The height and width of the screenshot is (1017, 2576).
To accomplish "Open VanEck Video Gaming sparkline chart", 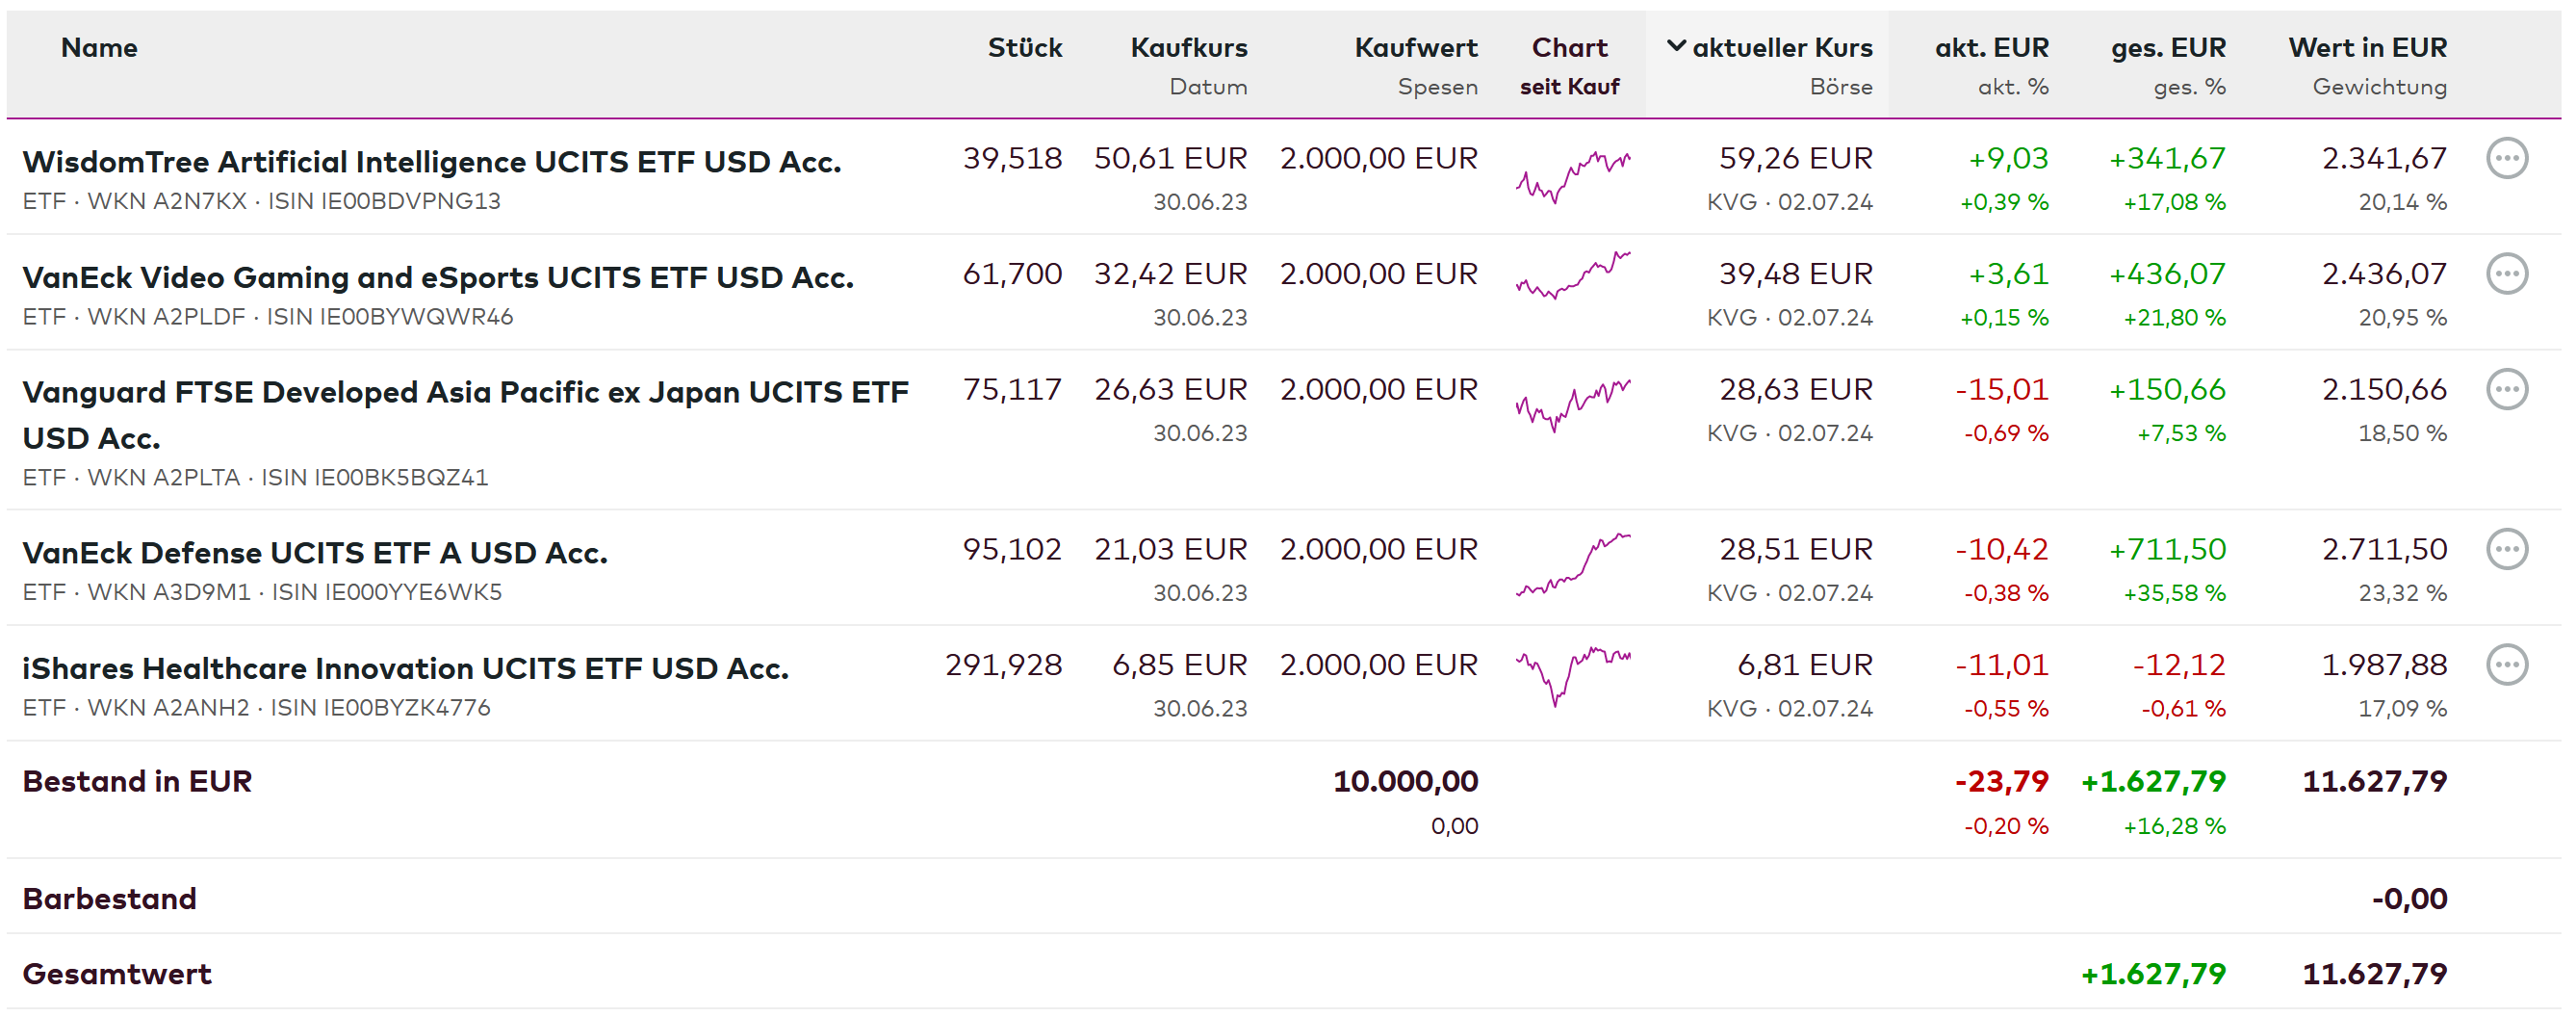I will coord(1572,276).
